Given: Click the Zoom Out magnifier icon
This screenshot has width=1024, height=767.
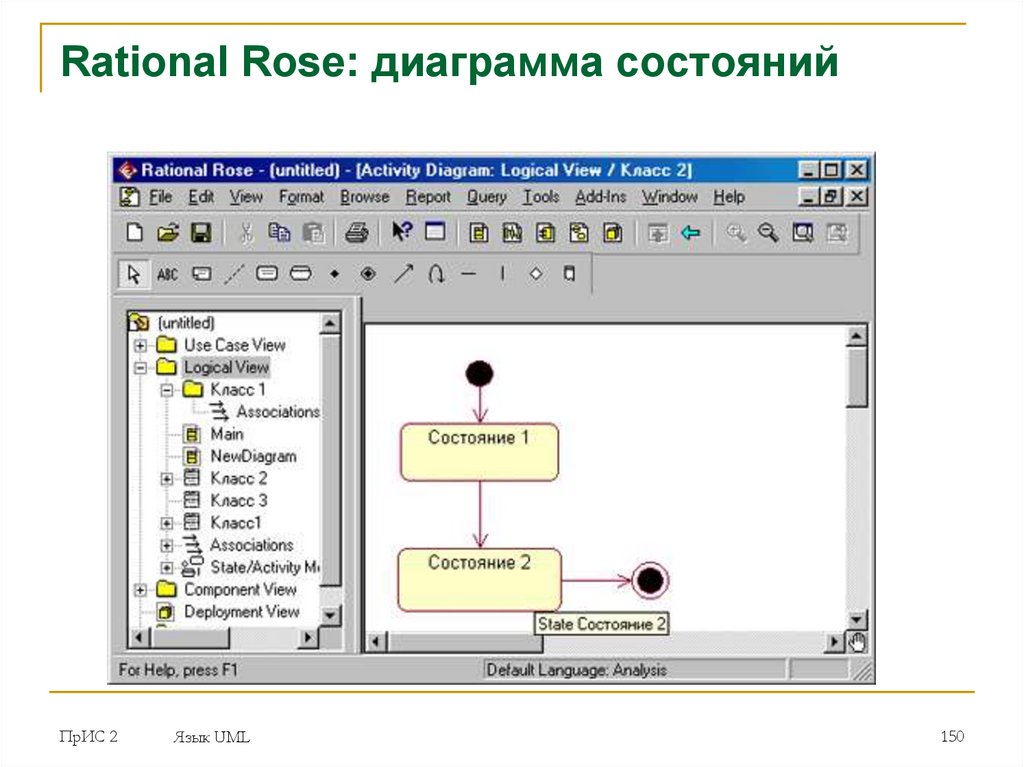Looking at the screenshot, I should 769,233.
